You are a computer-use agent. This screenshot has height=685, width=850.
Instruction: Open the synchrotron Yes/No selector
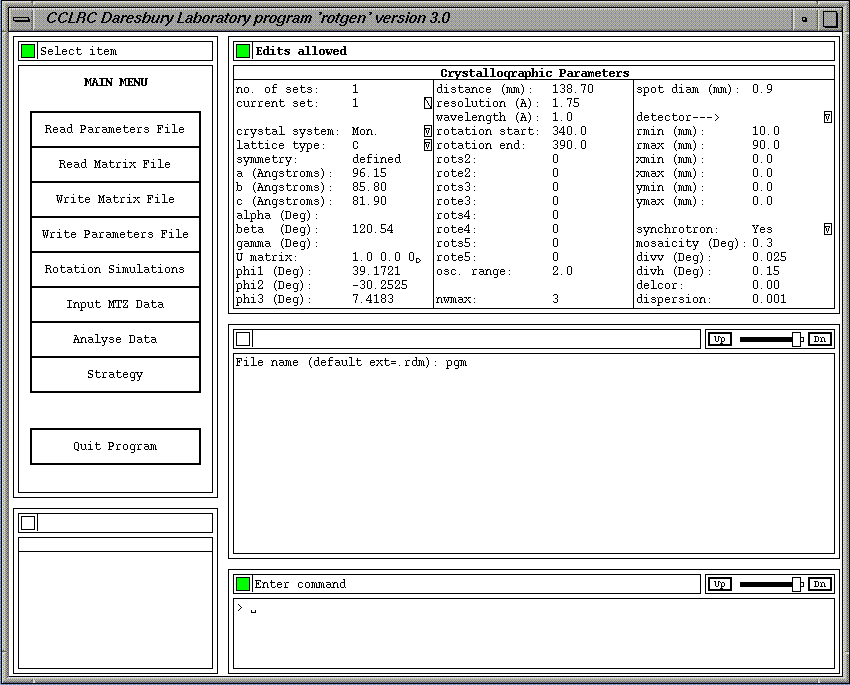point(828,229)
